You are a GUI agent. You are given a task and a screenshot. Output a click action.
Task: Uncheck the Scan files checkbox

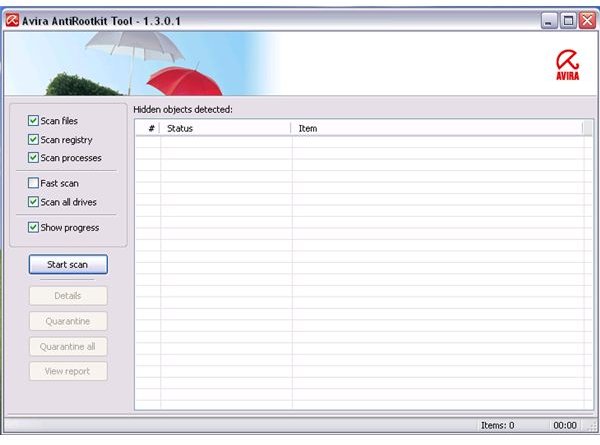[33, 121]
